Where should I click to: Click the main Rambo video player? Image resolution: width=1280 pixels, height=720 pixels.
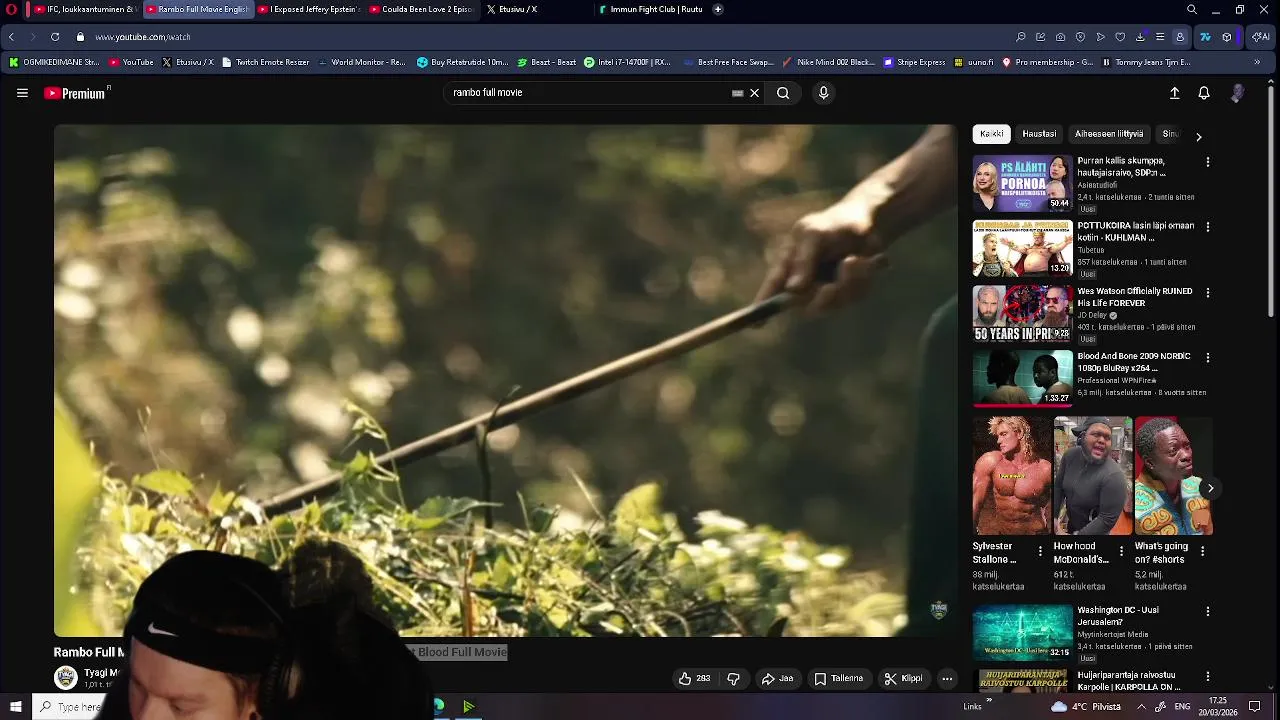[x=505, y=380]
